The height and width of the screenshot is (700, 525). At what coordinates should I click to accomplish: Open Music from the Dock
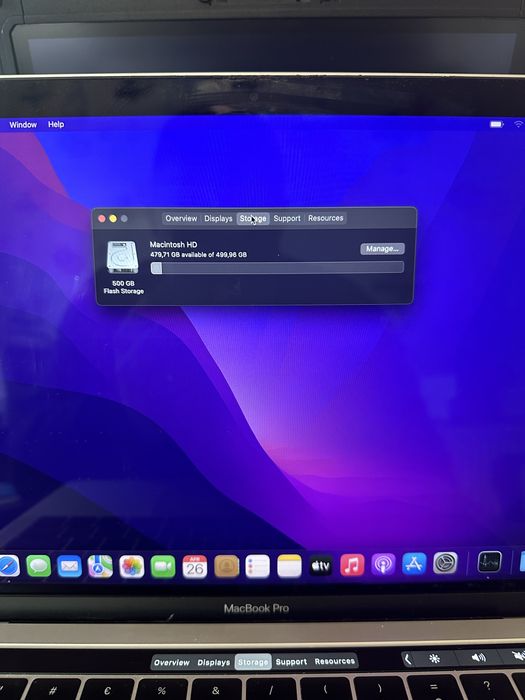(x=352, y=565)
